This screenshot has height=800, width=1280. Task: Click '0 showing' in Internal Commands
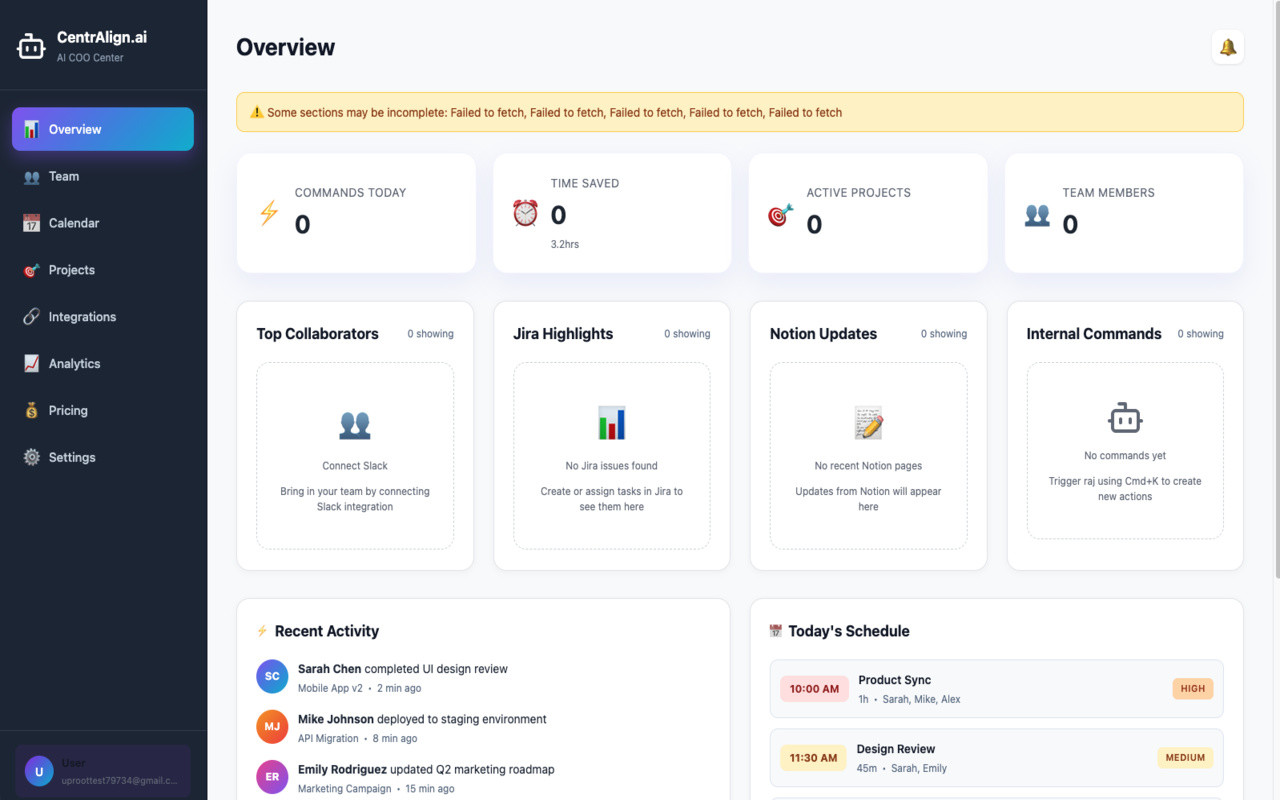click(1200, 334)
